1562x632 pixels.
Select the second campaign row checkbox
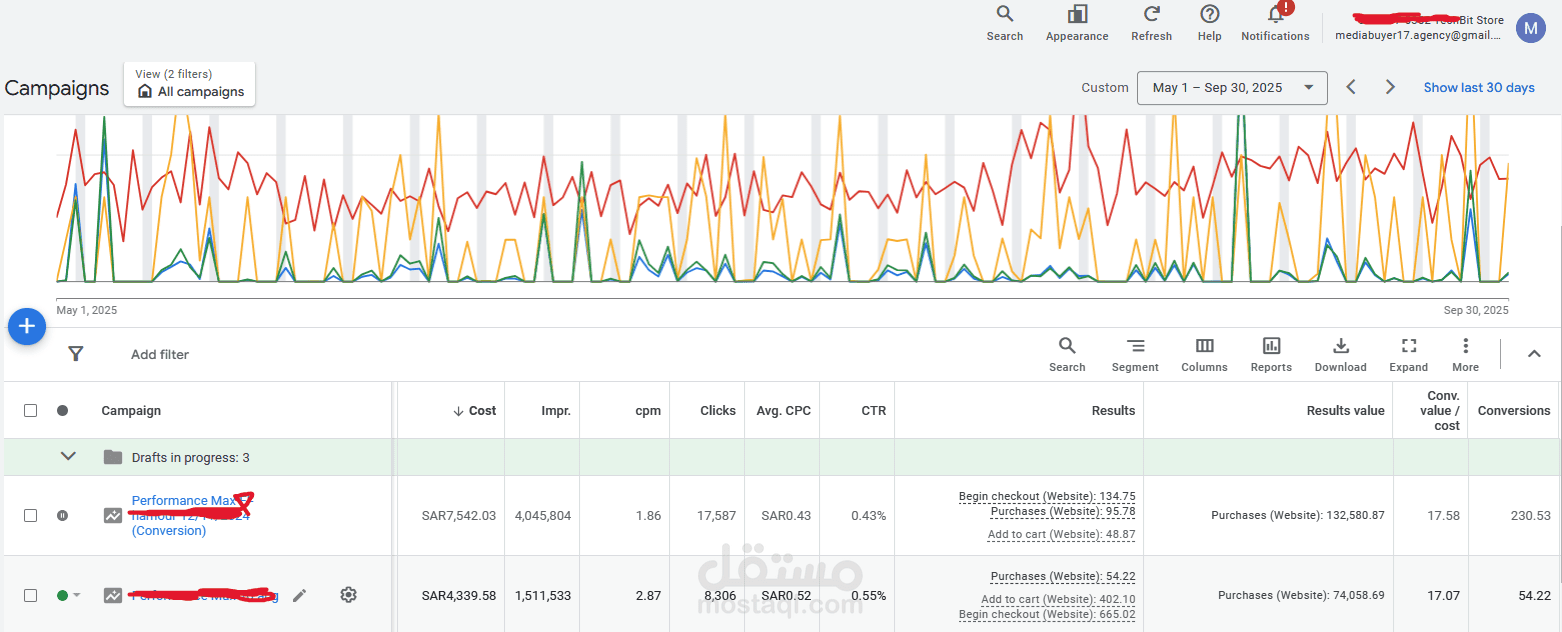[31, 595]
